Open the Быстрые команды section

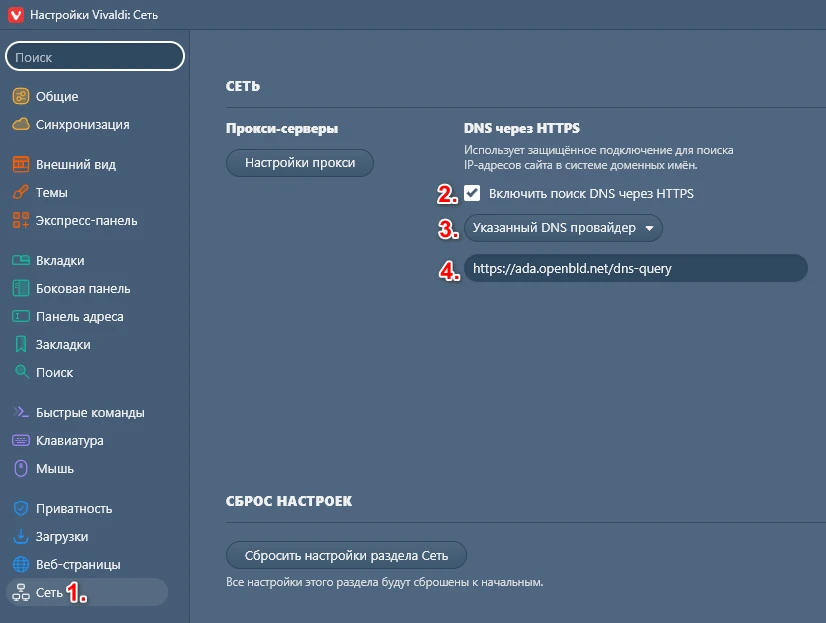pos(90,412)
